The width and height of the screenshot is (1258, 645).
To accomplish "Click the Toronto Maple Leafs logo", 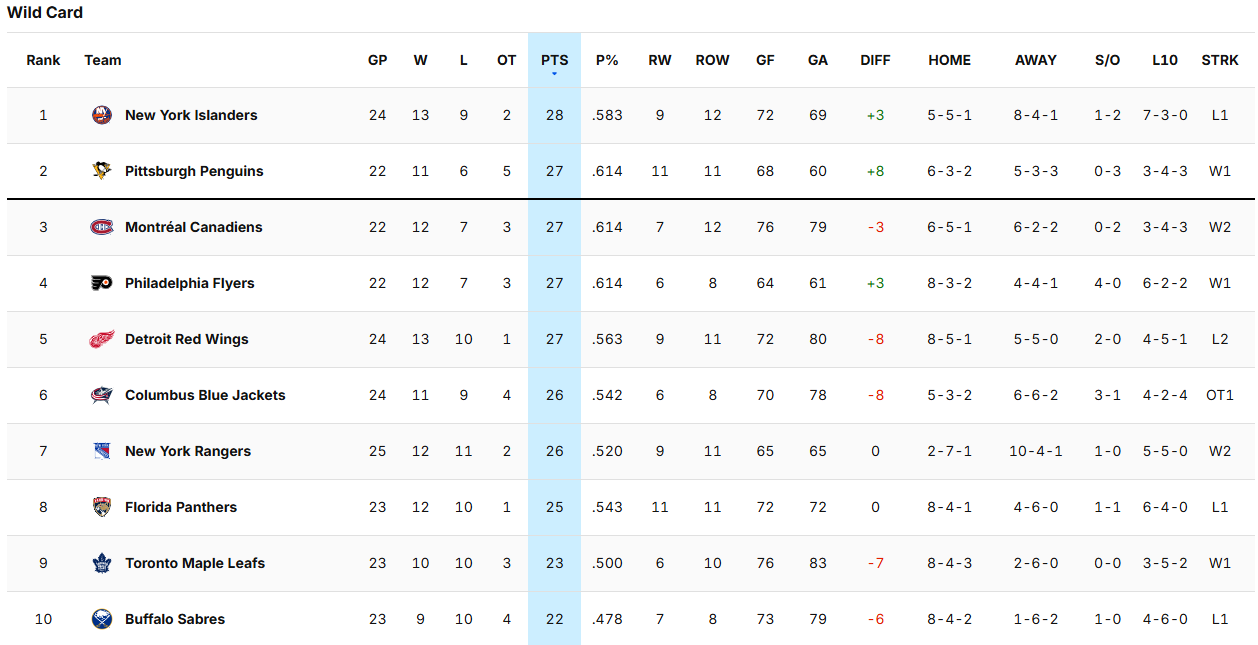I will tap(101, 563).
